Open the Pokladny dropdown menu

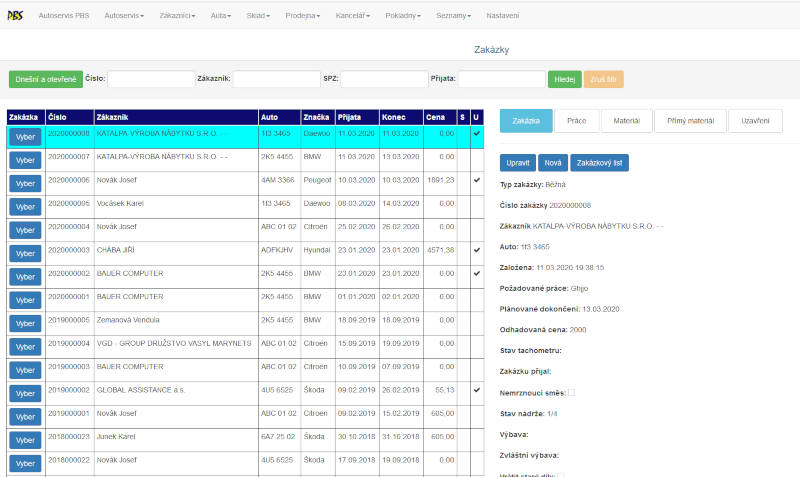point(403,16)
